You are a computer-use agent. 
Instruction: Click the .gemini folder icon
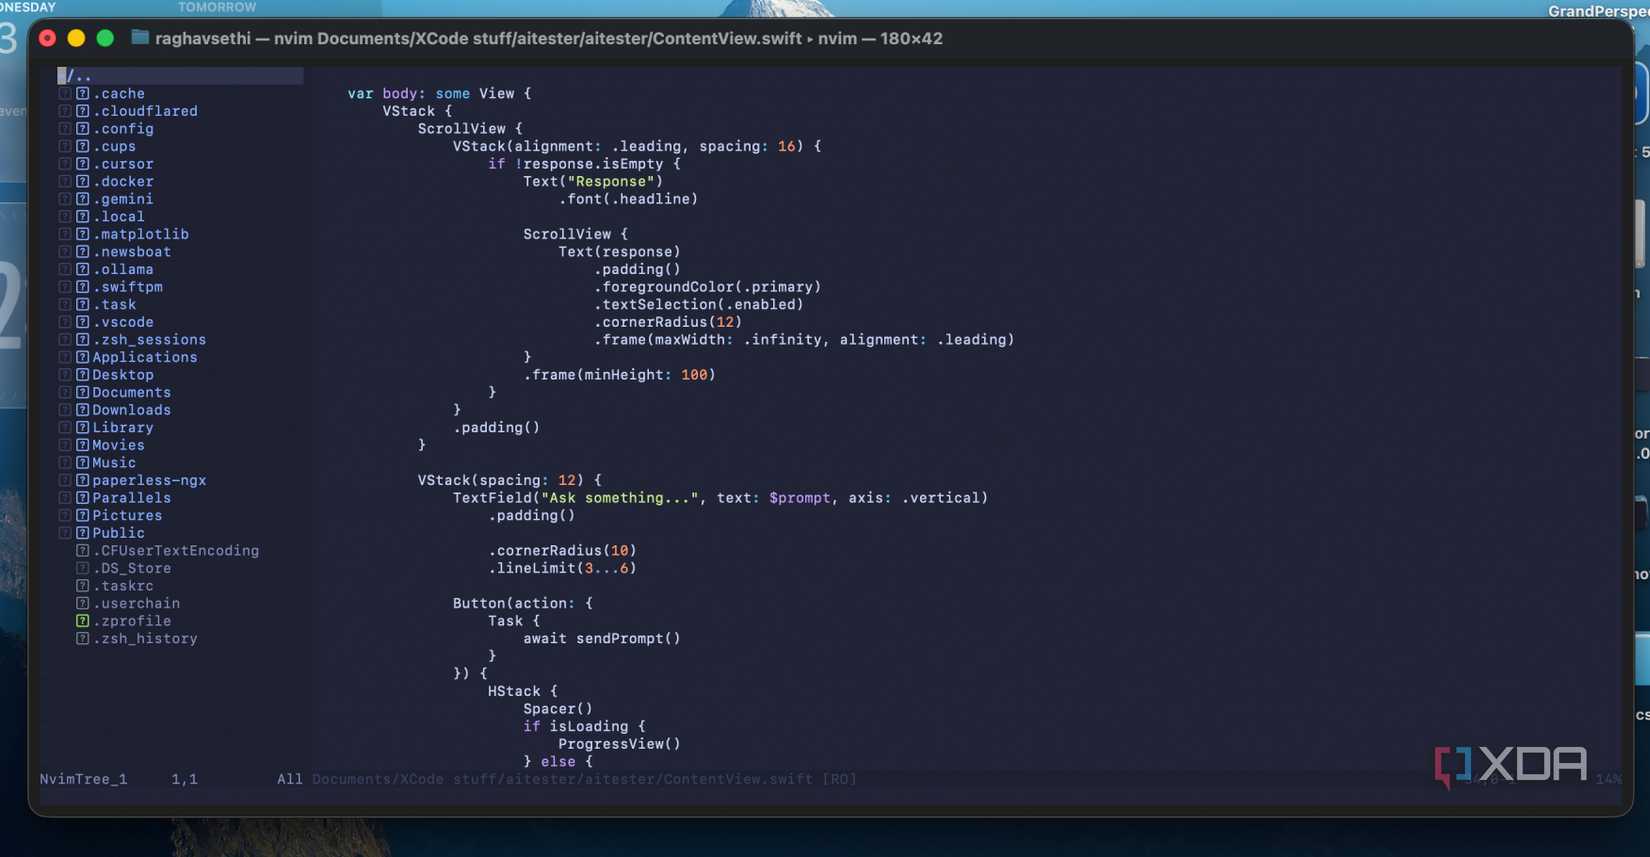(x=83, y=199)
